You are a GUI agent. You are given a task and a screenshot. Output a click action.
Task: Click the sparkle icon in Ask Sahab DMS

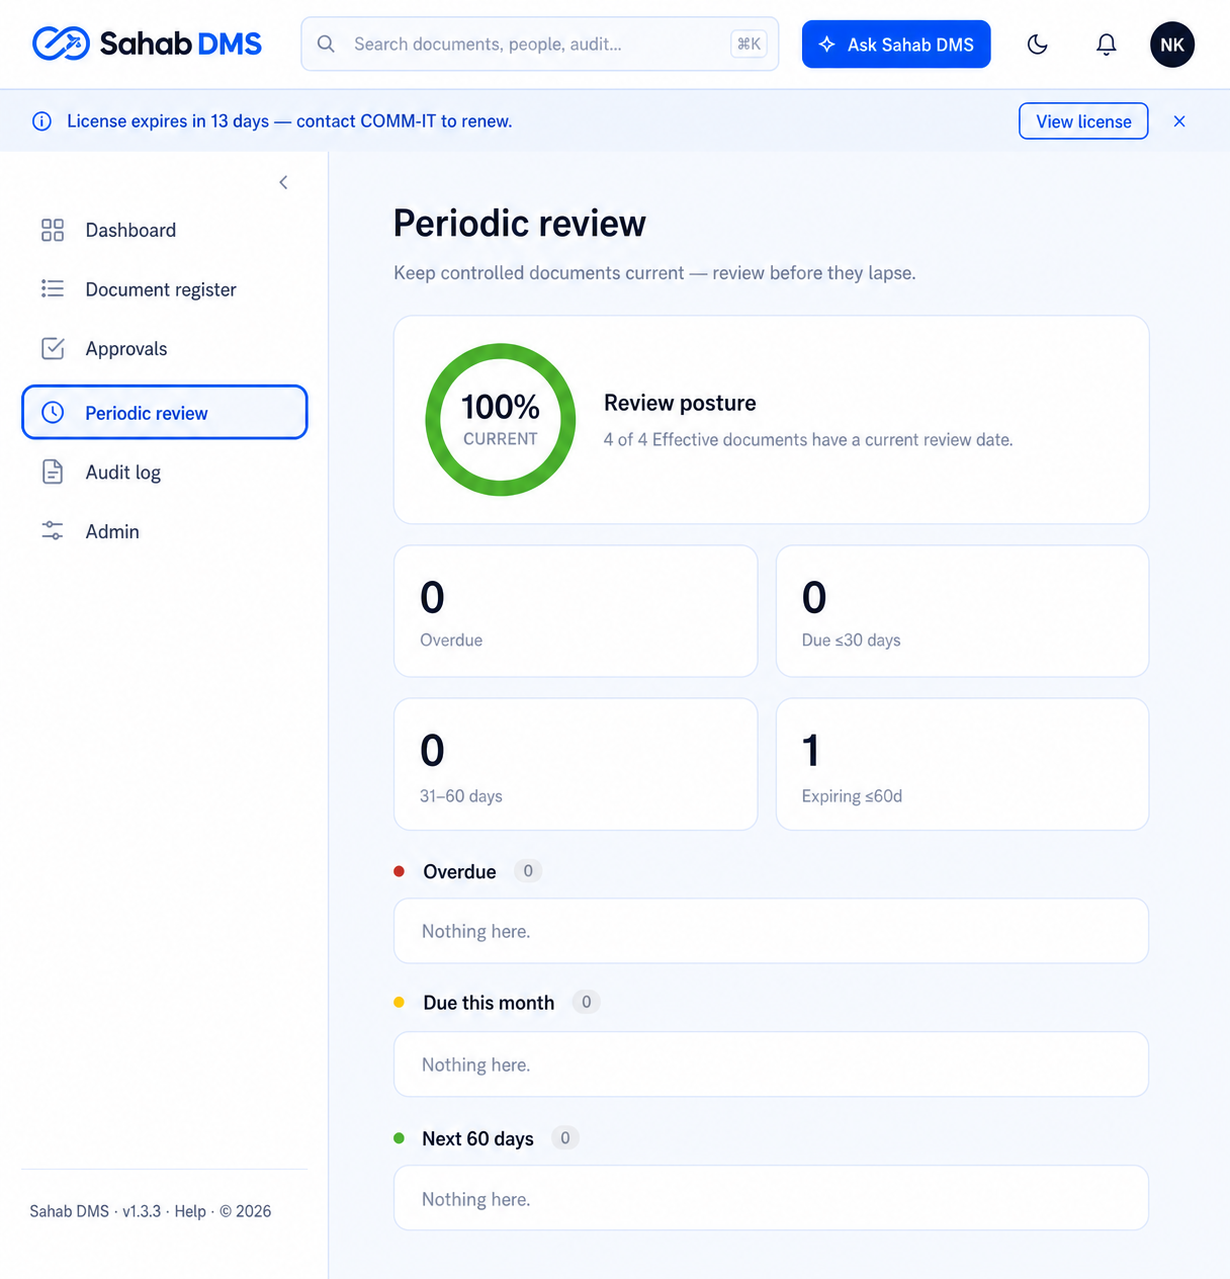pos(827,44)
